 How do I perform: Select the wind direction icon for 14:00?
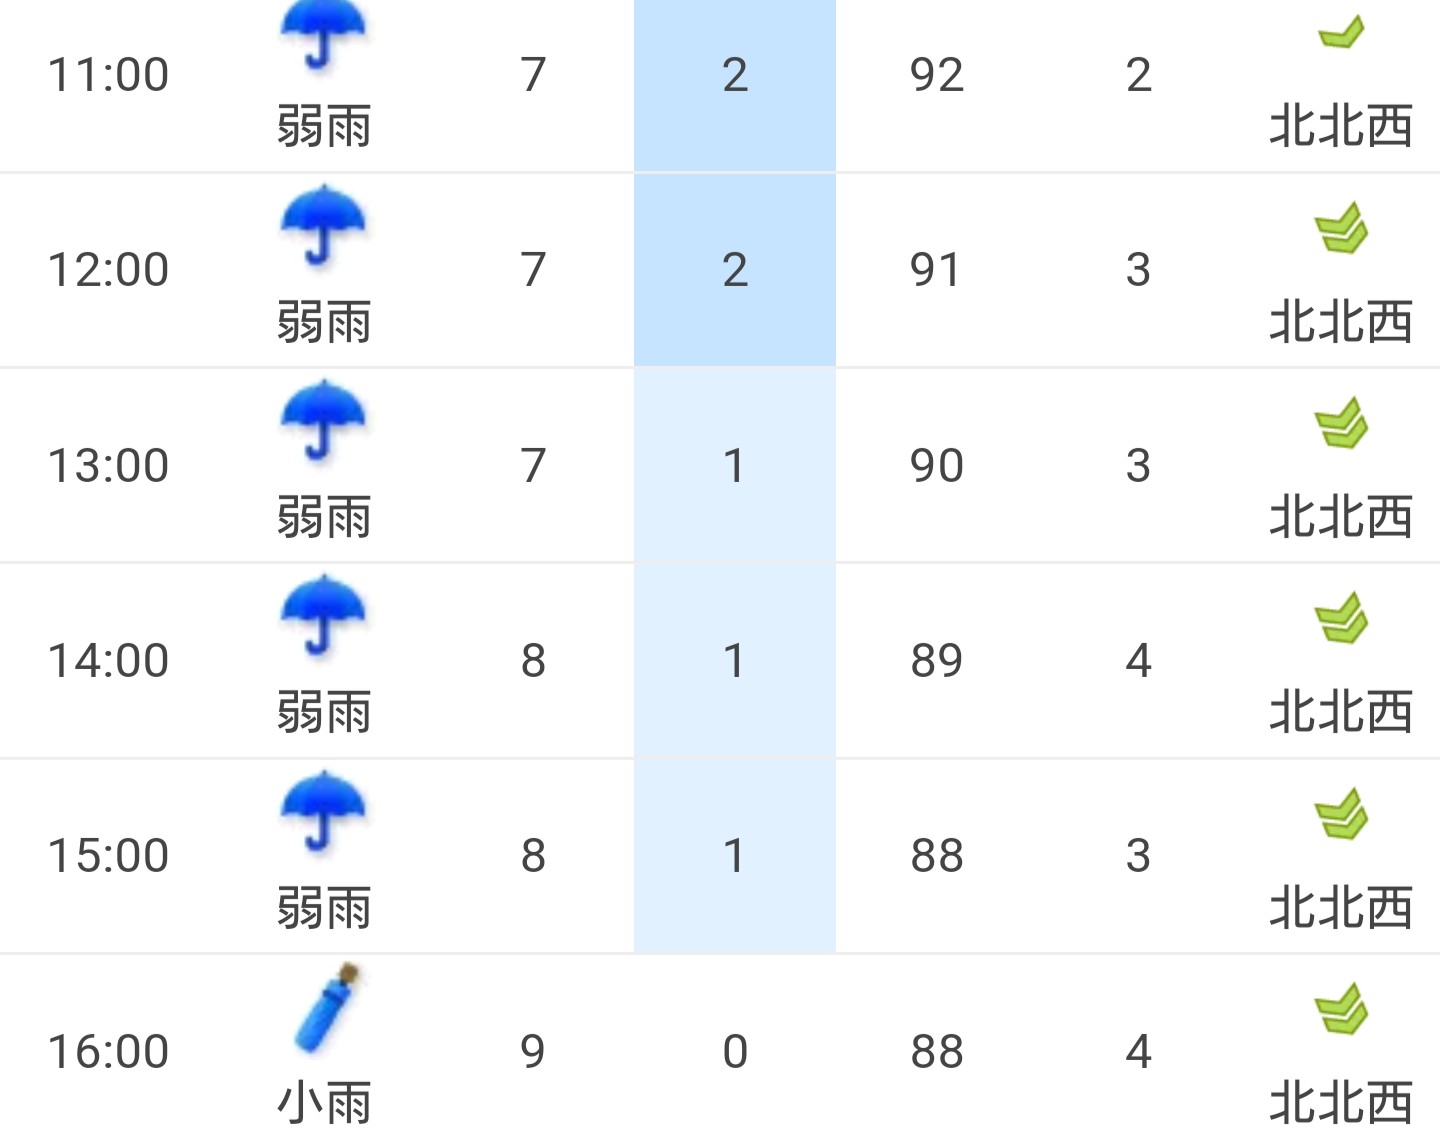[1340, 618]
